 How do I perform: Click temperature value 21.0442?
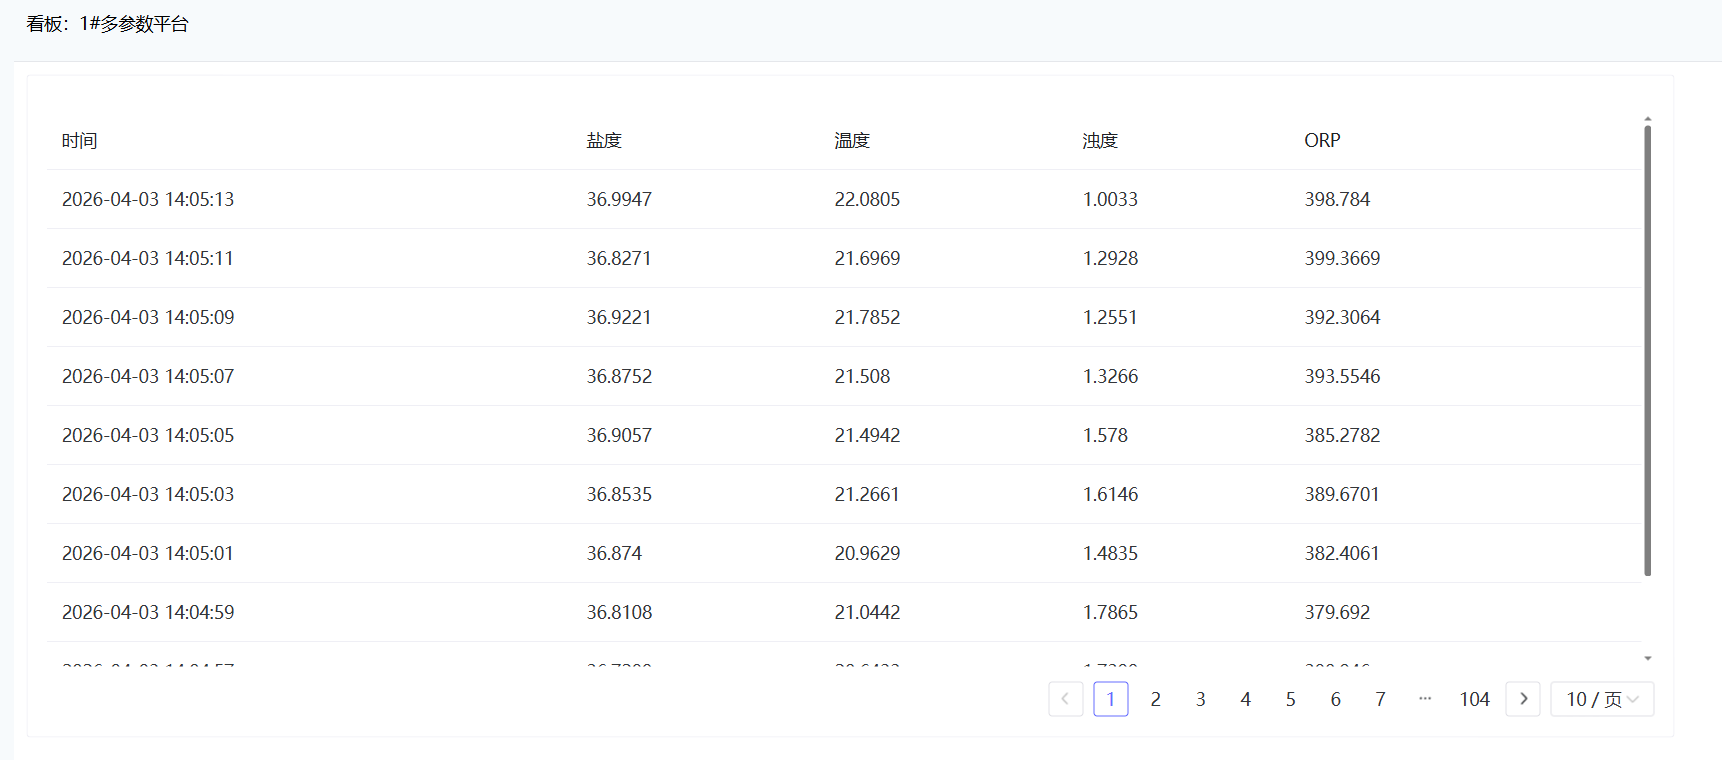pos(867,612)
